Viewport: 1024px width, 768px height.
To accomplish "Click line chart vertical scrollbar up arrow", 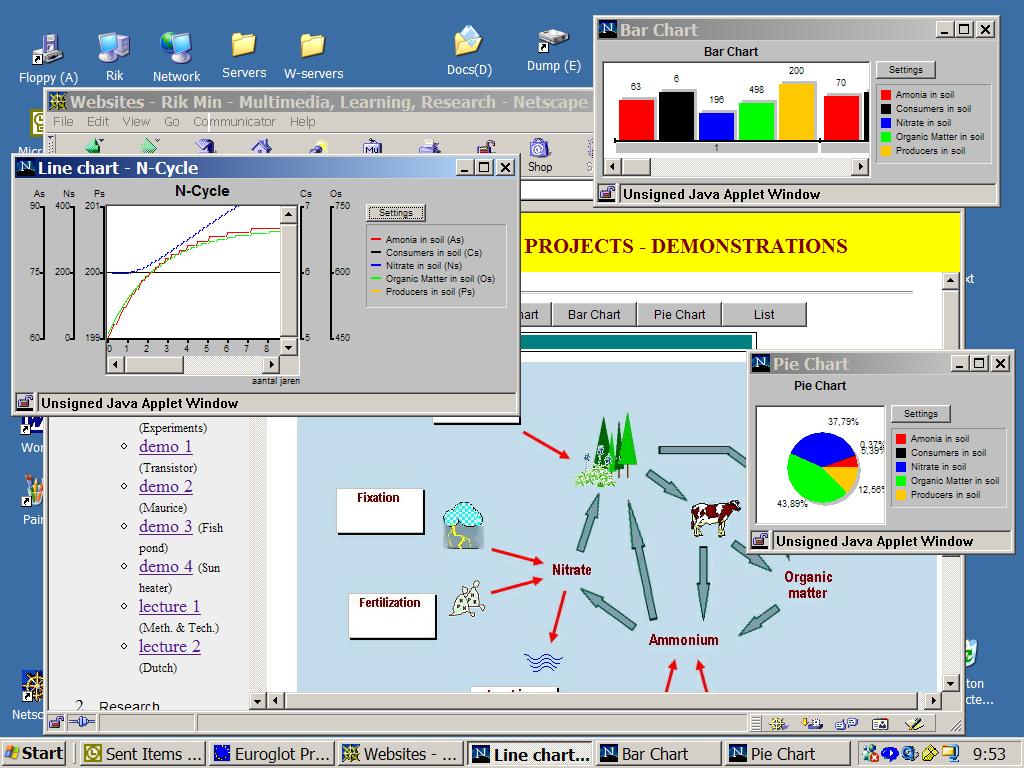I will pos(289,214).
